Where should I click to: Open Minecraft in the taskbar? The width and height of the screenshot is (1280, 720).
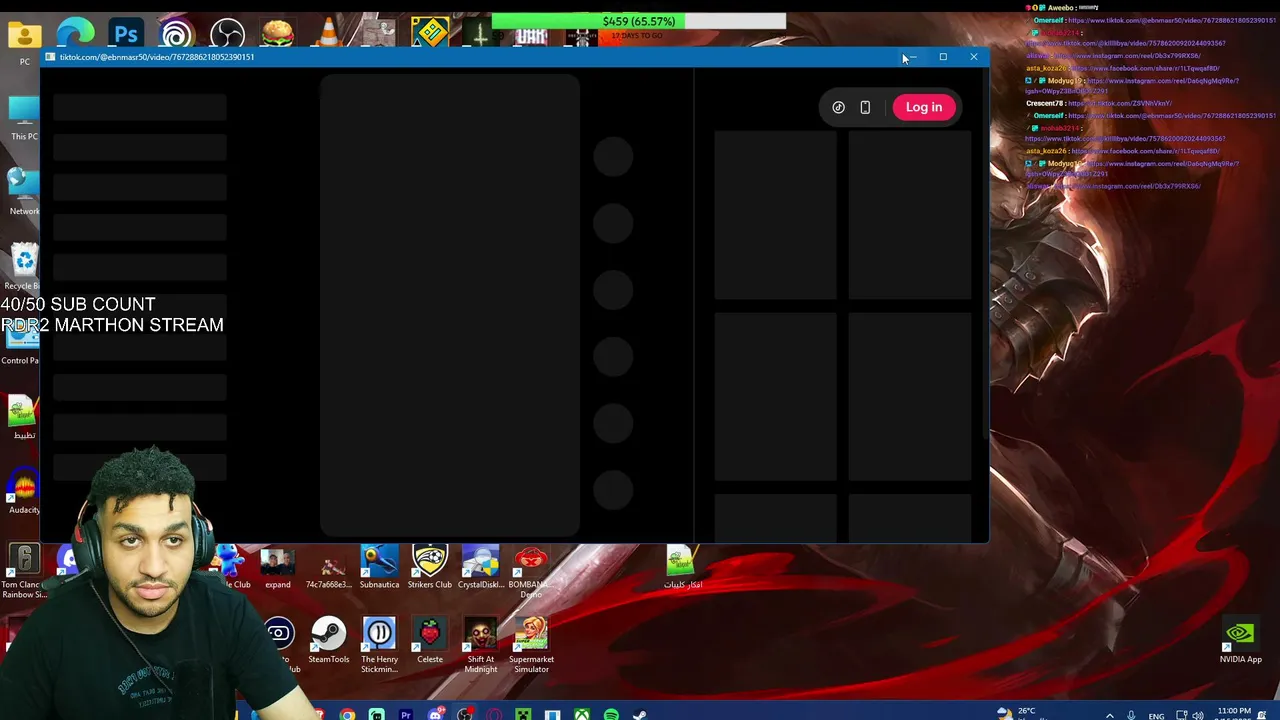tap(523, 714)
